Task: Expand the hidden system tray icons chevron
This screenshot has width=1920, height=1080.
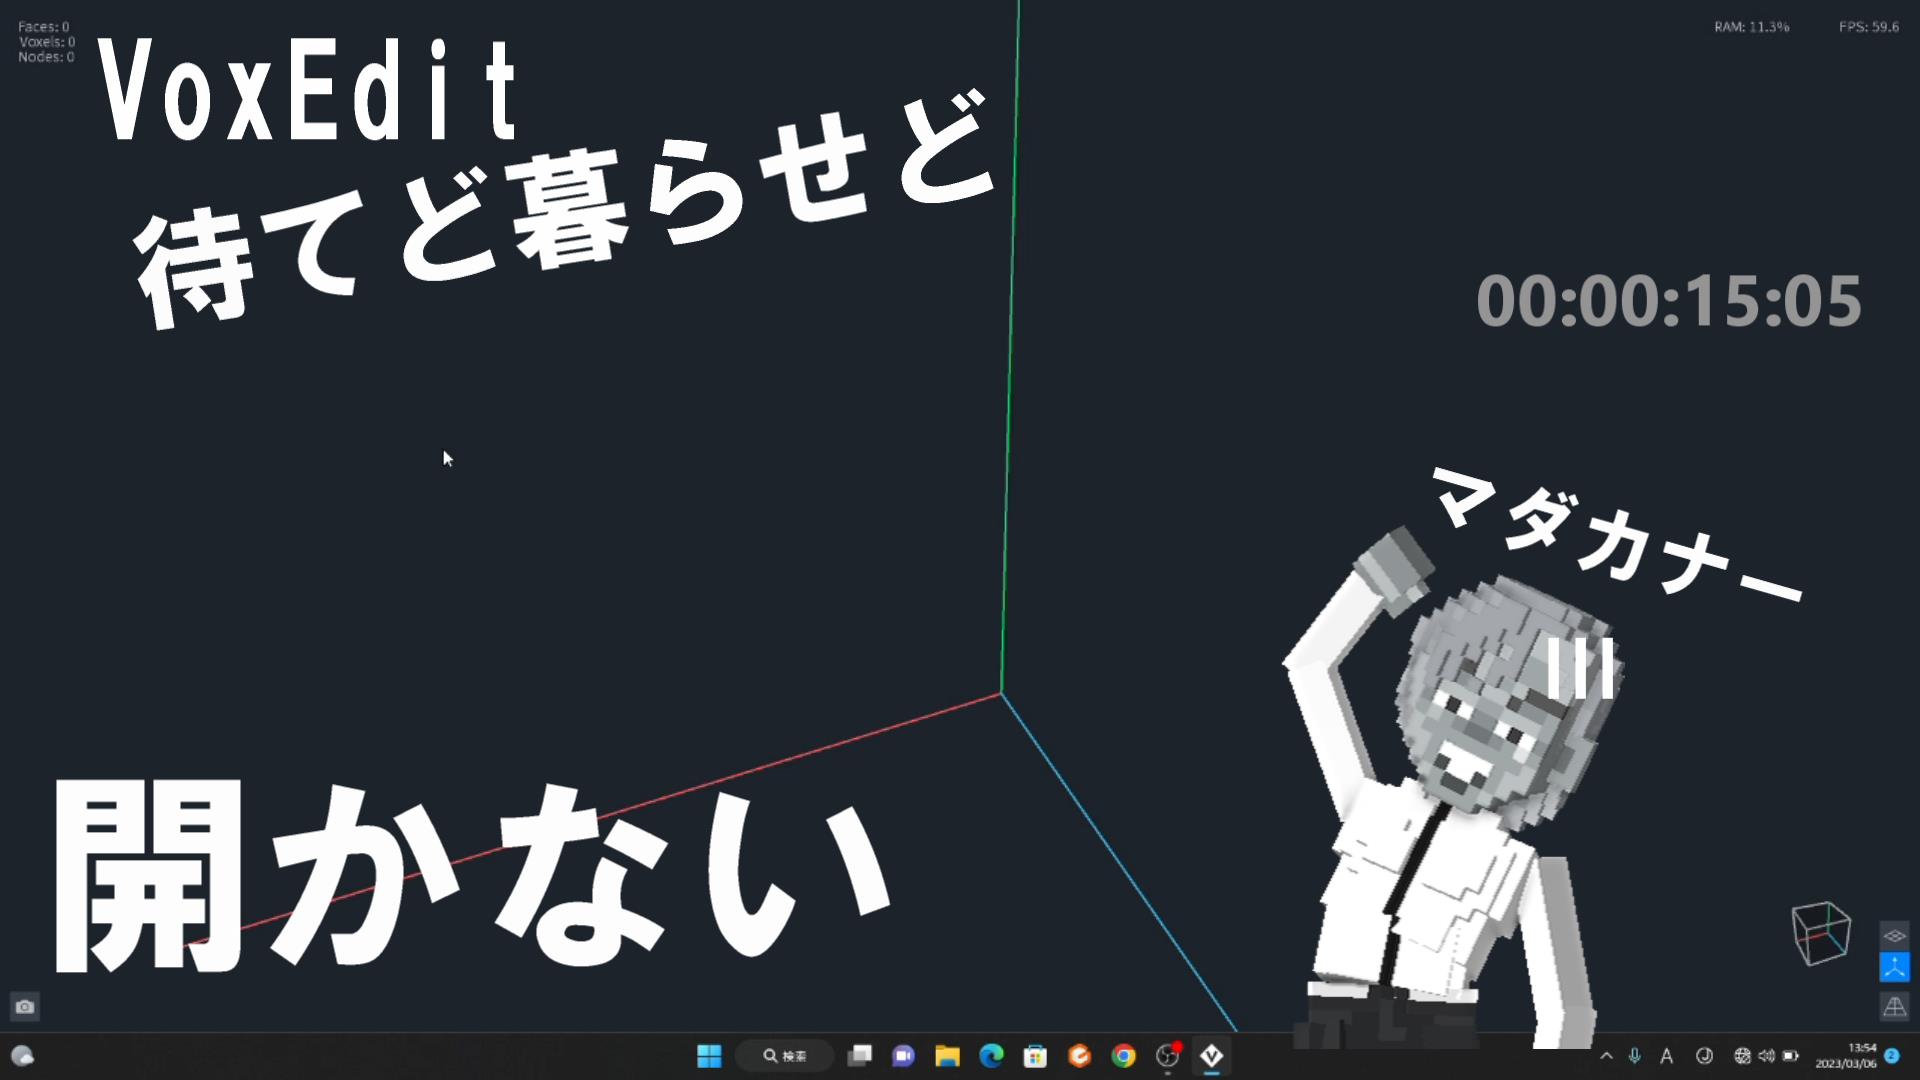Action: click(1606, 1056)
